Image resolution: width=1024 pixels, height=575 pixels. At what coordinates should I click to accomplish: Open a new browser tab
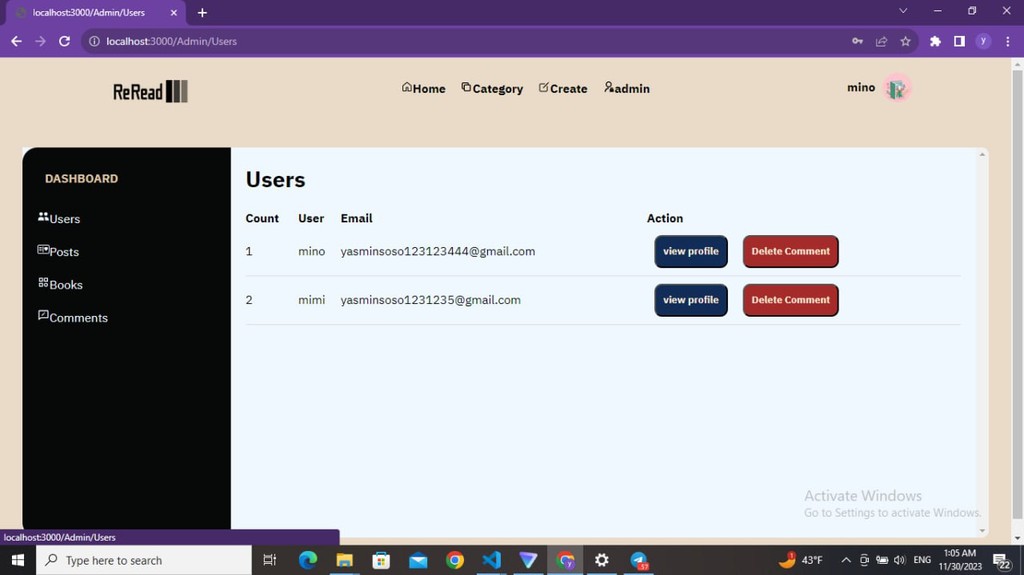pos(202,12)
